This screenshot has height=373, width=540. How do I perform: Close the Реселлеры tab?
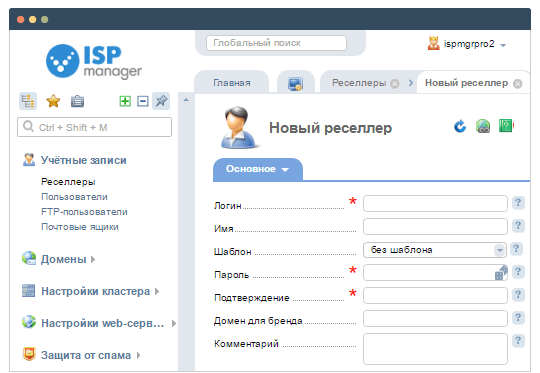tap(395, 84)
